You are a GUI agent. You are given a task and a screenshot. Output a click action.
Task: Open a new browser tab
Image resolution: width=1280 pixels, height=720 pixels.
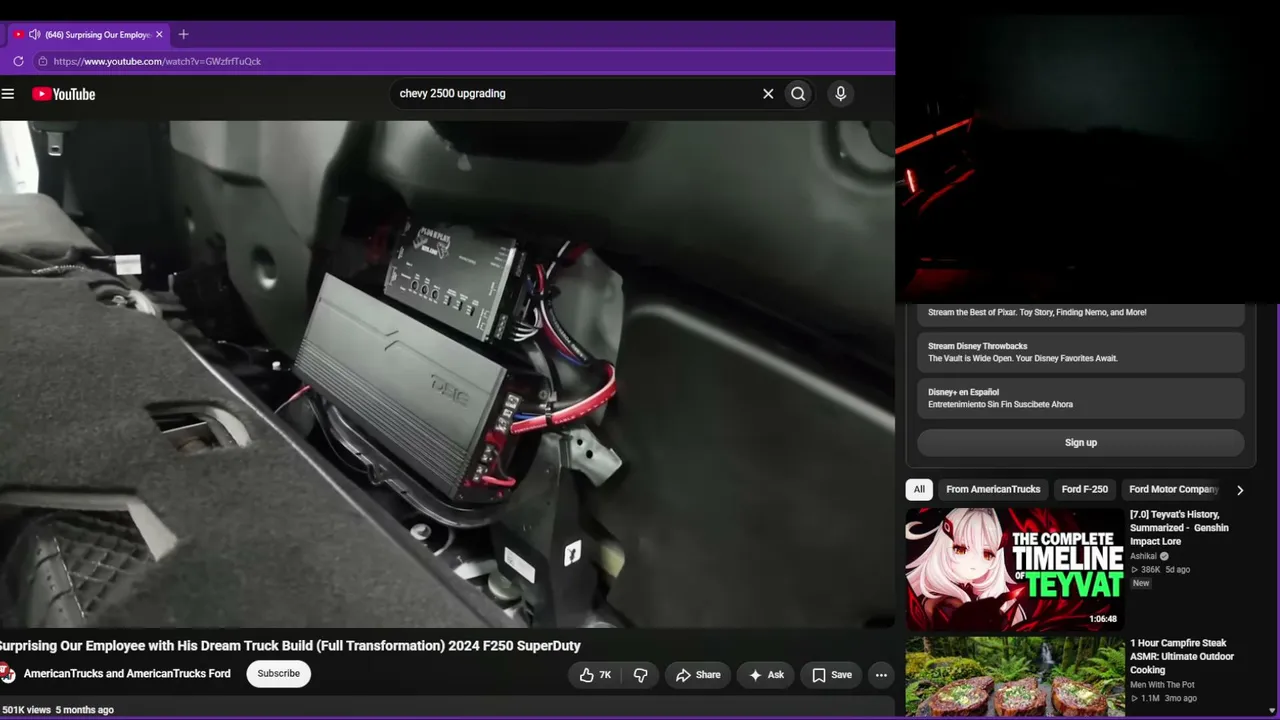tap(183, 35)
